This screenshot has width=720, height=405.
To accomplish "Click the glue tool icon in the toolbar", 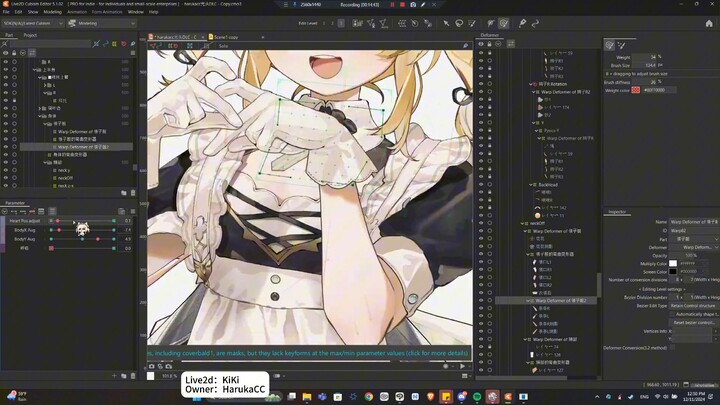I will [x=428, y=23].
